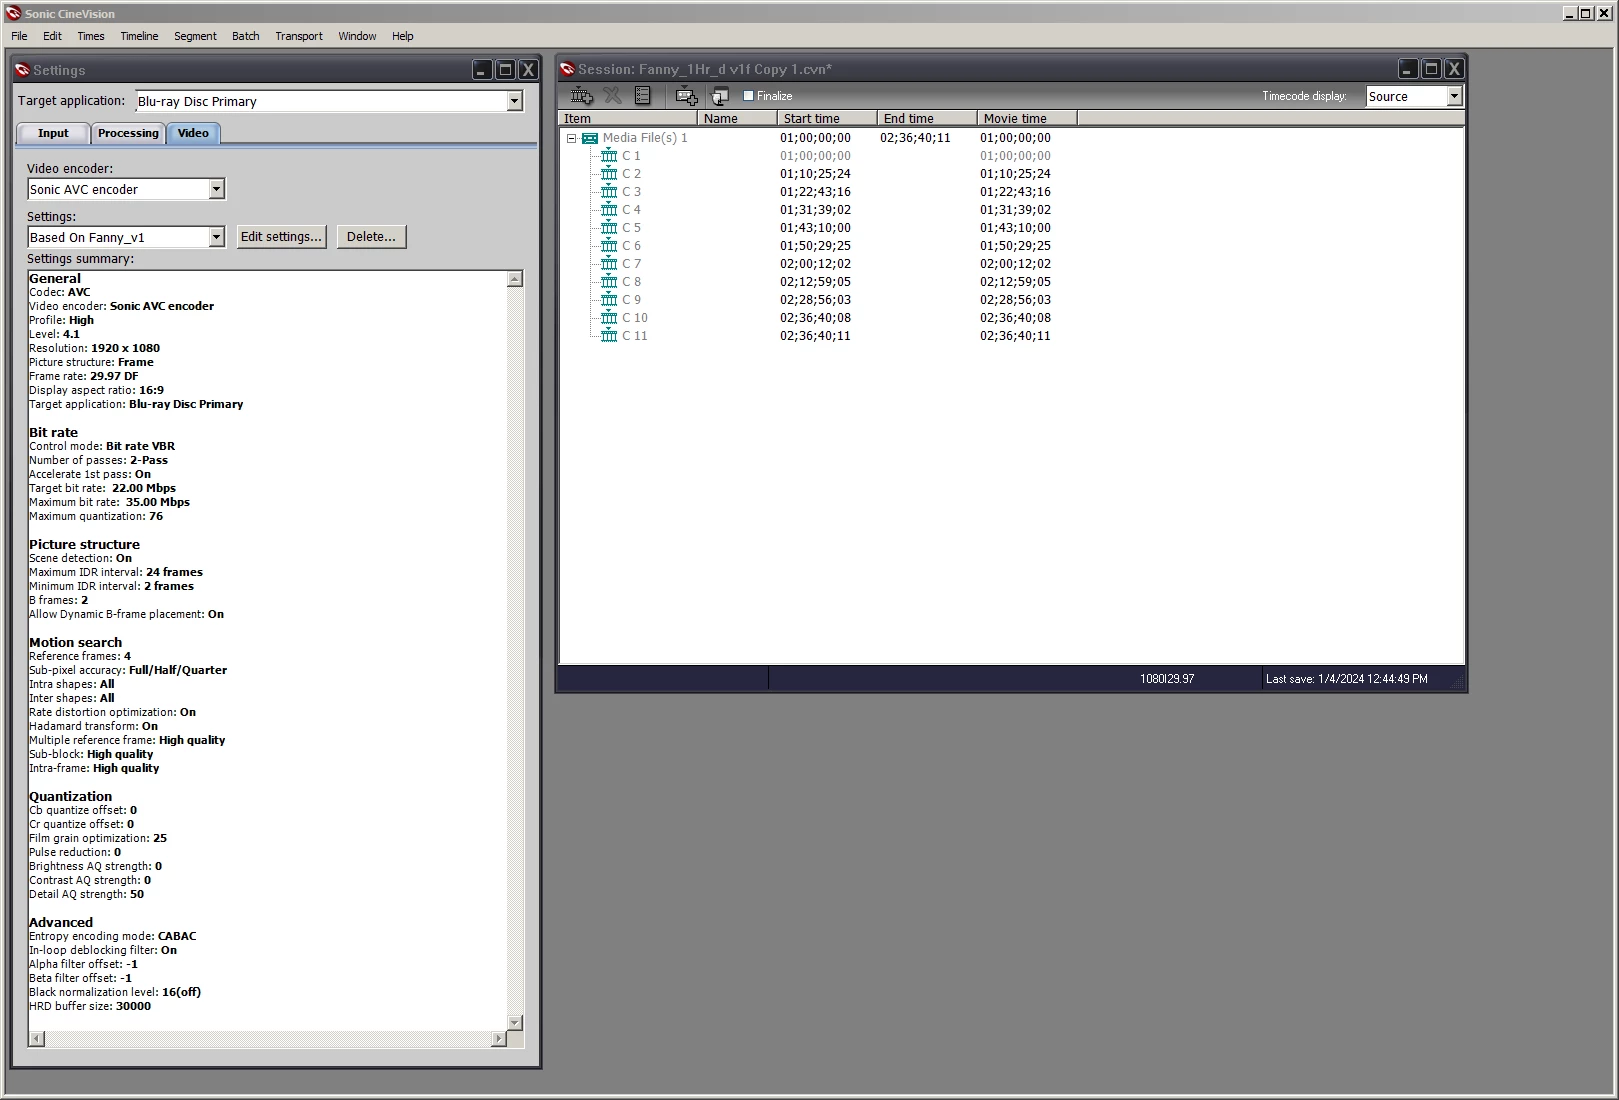Viewport: 1619px width, 1100px height.
Task: Click the Item column header
Action: [x=628, y=118]
